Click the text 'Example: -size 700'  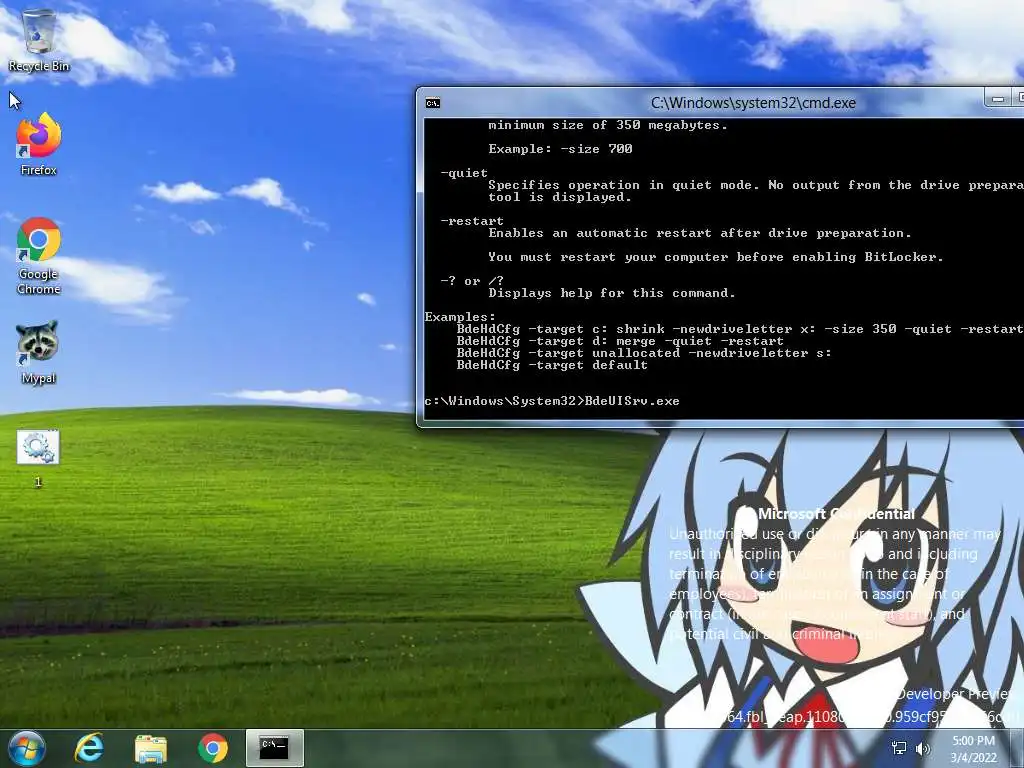560,149
